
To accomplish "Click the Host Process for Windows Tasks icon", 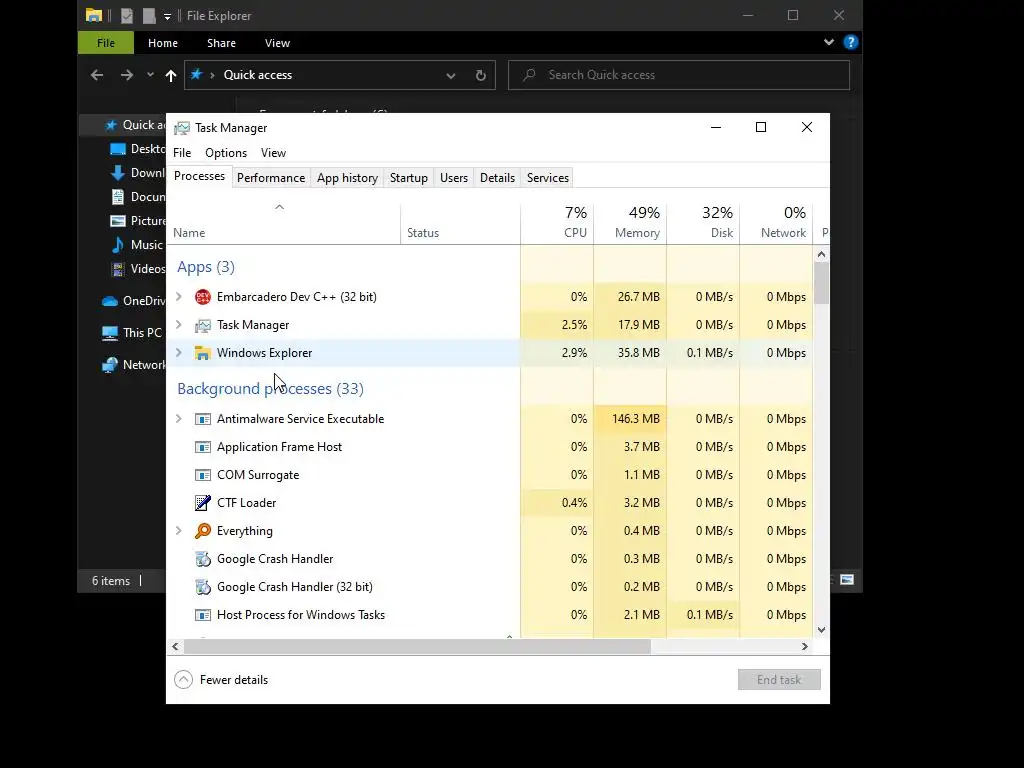I will click(202, 615).
